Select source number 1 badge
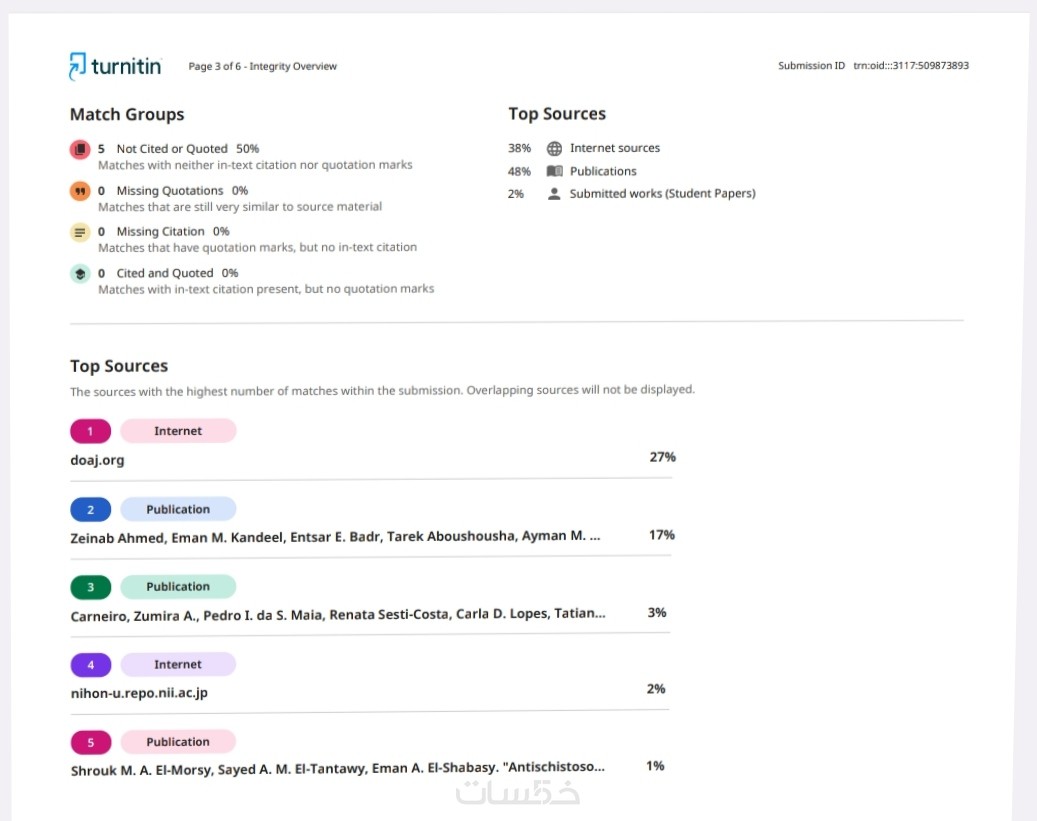The width and height of the screenshot is (1037, 821). click(91, 431)
